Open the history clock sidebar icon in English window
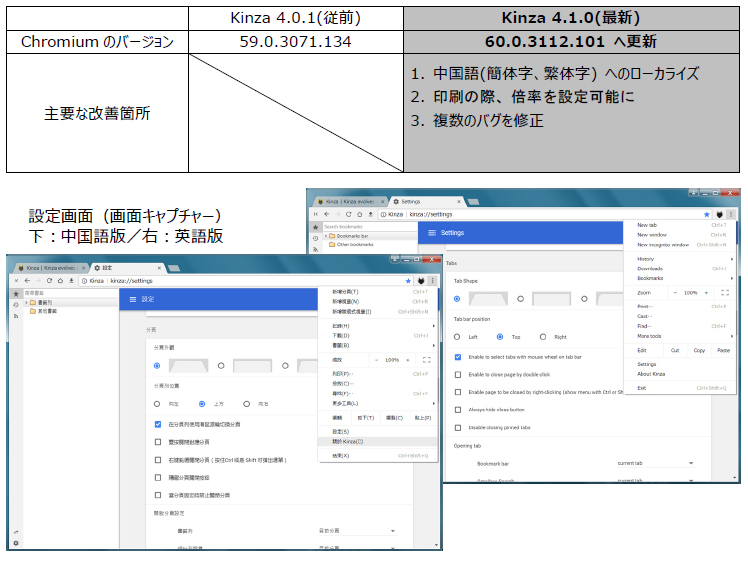 pyautogui.click(x=315, y=238)
